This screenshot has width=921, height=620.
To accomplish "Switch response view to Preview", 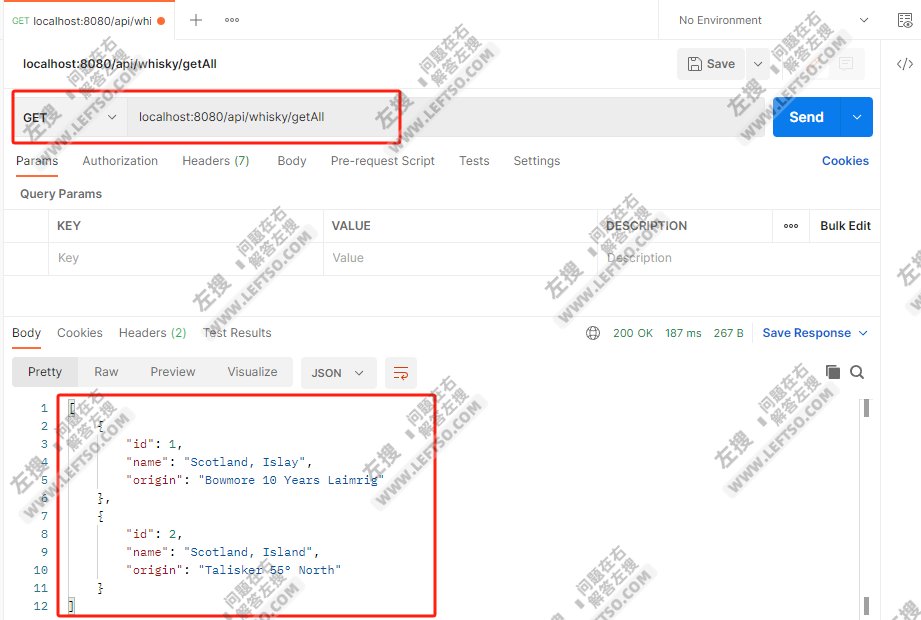I will tap(173, 372).
